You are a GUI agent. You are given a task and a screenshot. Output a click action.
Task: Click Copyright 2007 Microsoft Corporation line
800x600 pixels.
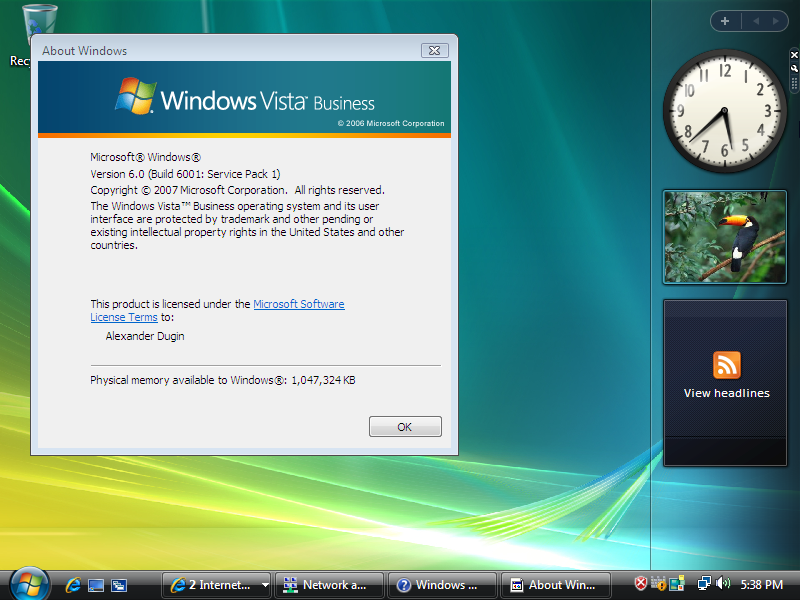237,190
